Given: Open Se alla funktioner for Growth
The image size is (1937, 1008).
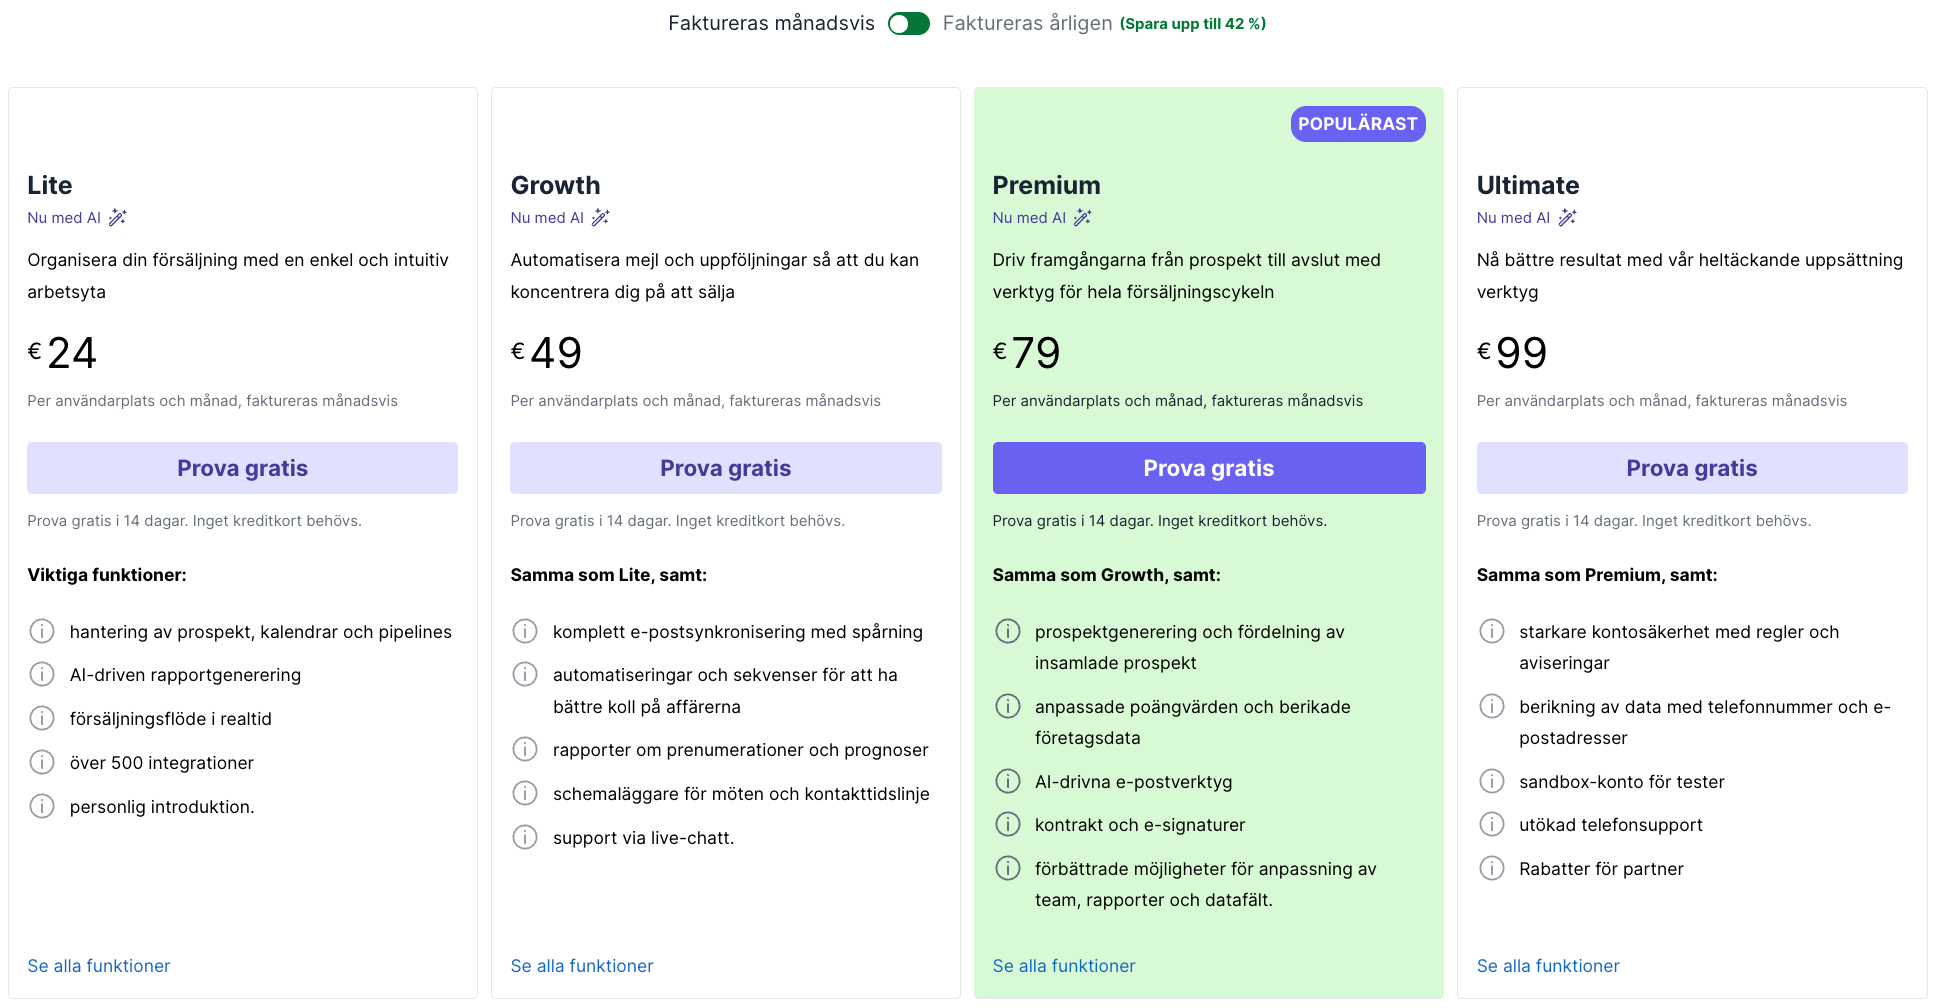Looking at the screenshot, I should [581, 966].
